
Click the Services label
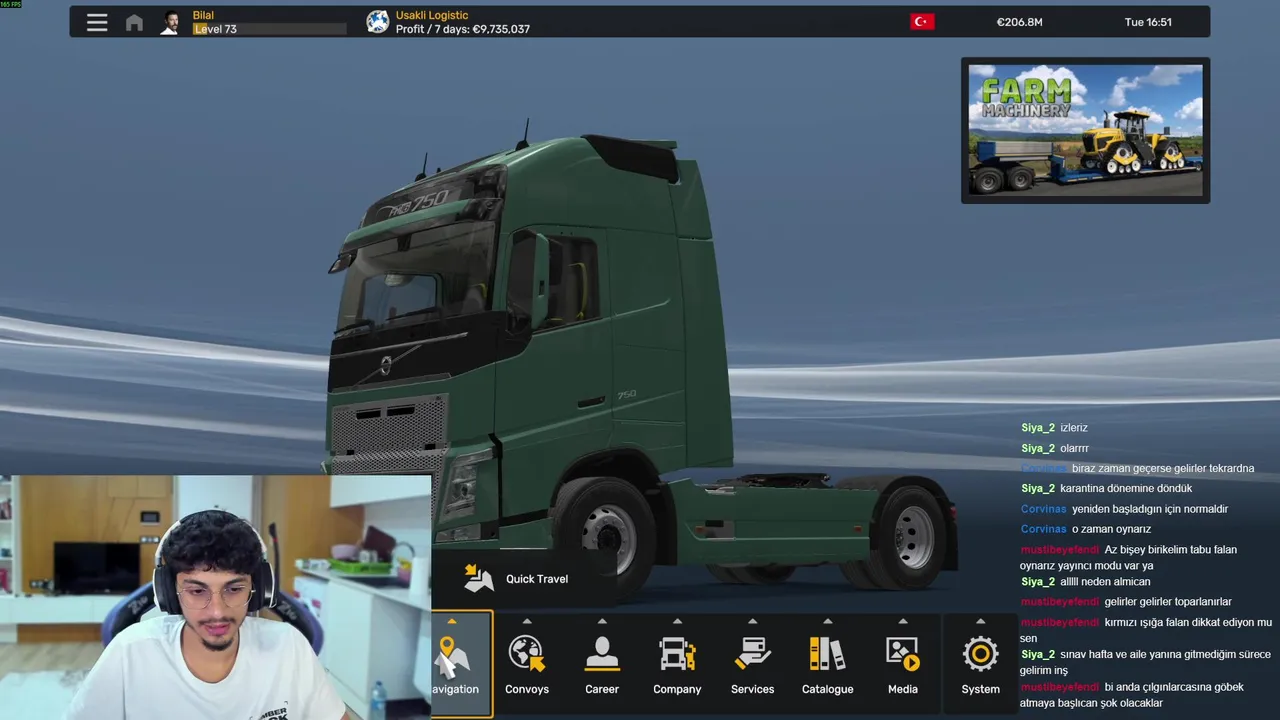[752, 689]
